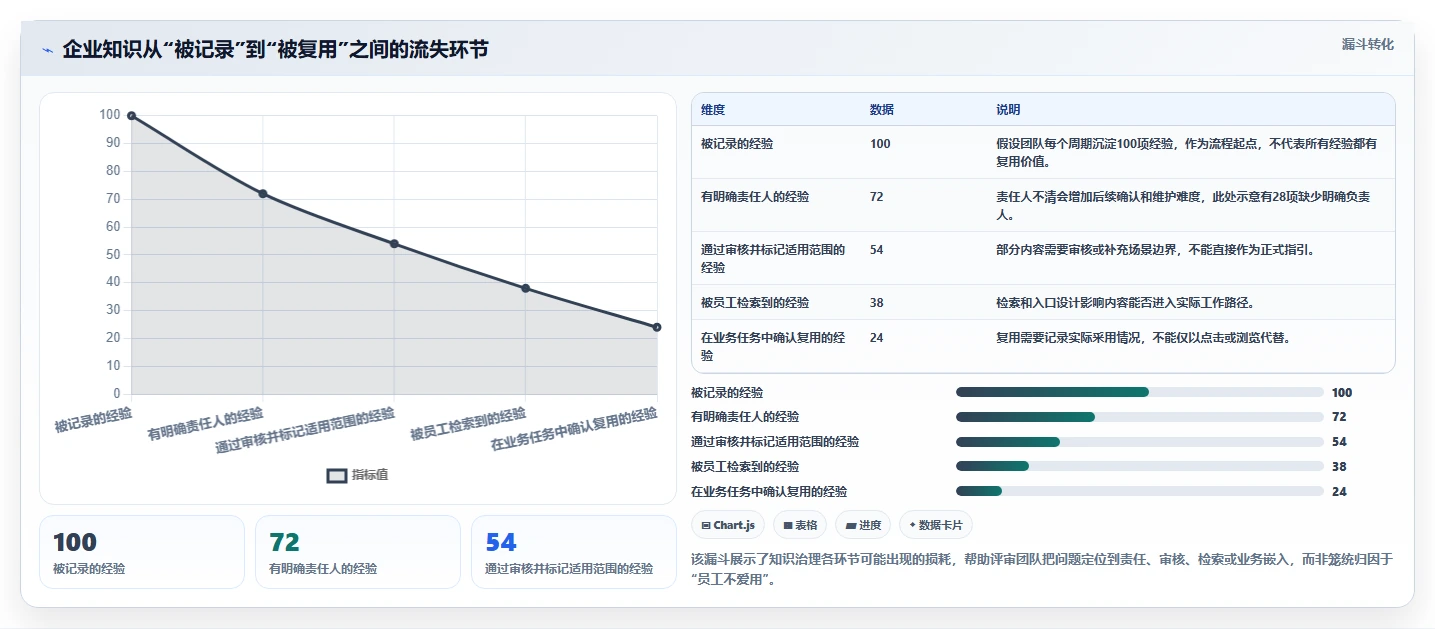Click x-axis label 有明确责任人的经验

(206, 424)
